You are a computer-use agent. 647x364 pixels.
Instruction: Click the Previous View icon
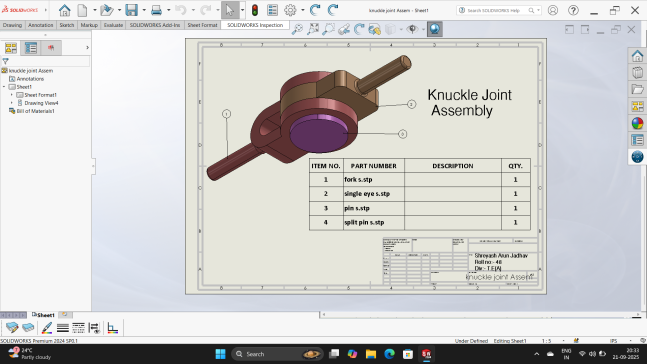(344, 29)
